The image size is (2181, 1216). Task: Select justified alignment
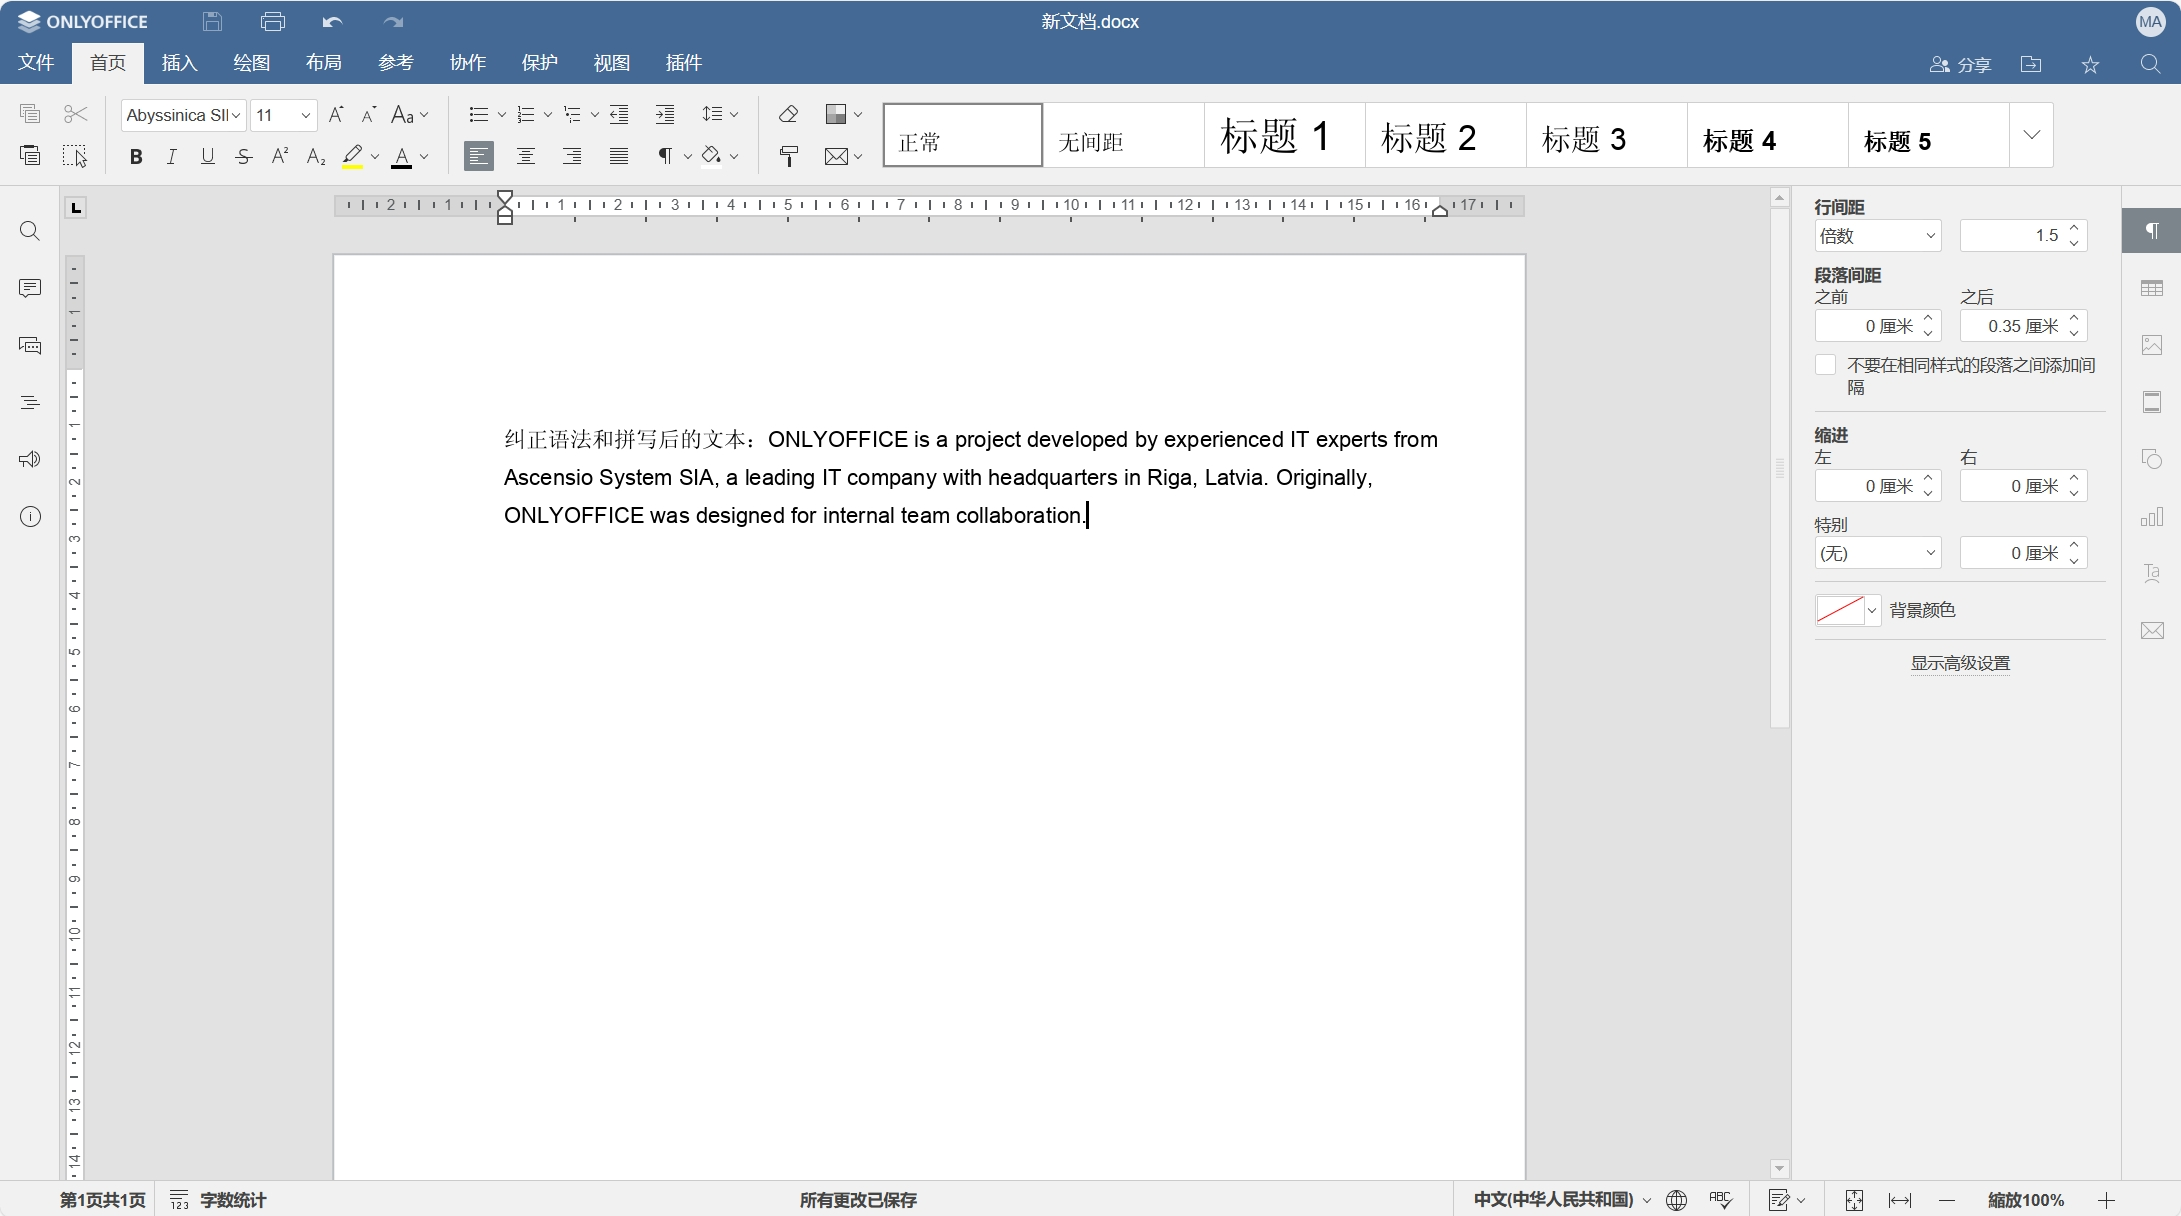(619, 156)
